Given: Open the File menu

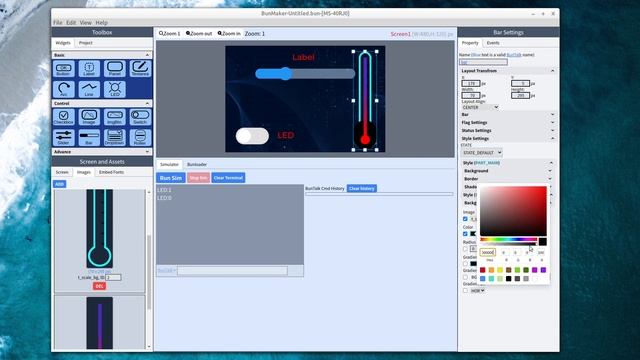Looking at the screenshot, I should point(58,22).
